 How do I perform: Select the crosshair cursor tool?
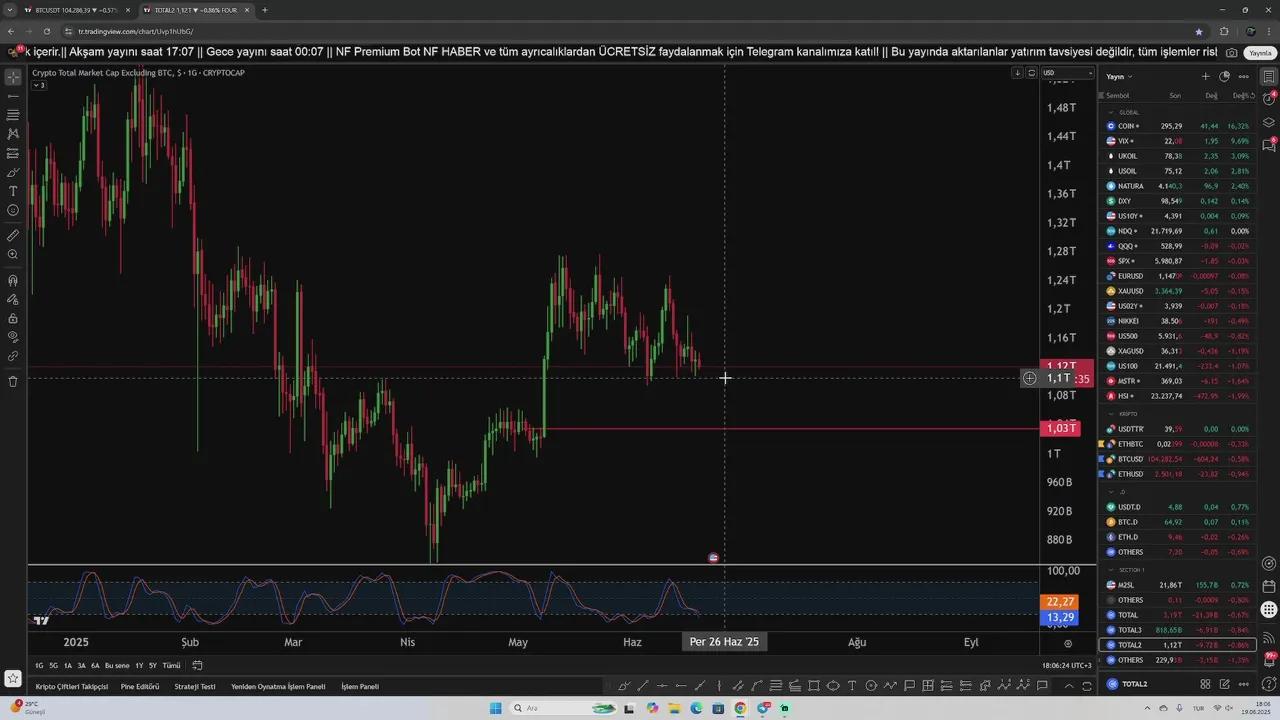(x=13, y=77)
